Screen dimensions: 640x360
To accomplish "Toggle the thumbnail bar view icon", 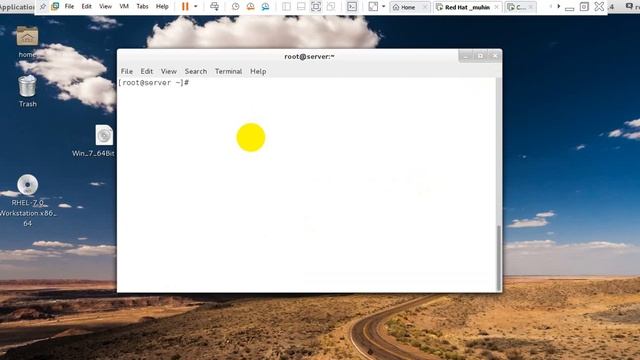I will click(301, 7).
